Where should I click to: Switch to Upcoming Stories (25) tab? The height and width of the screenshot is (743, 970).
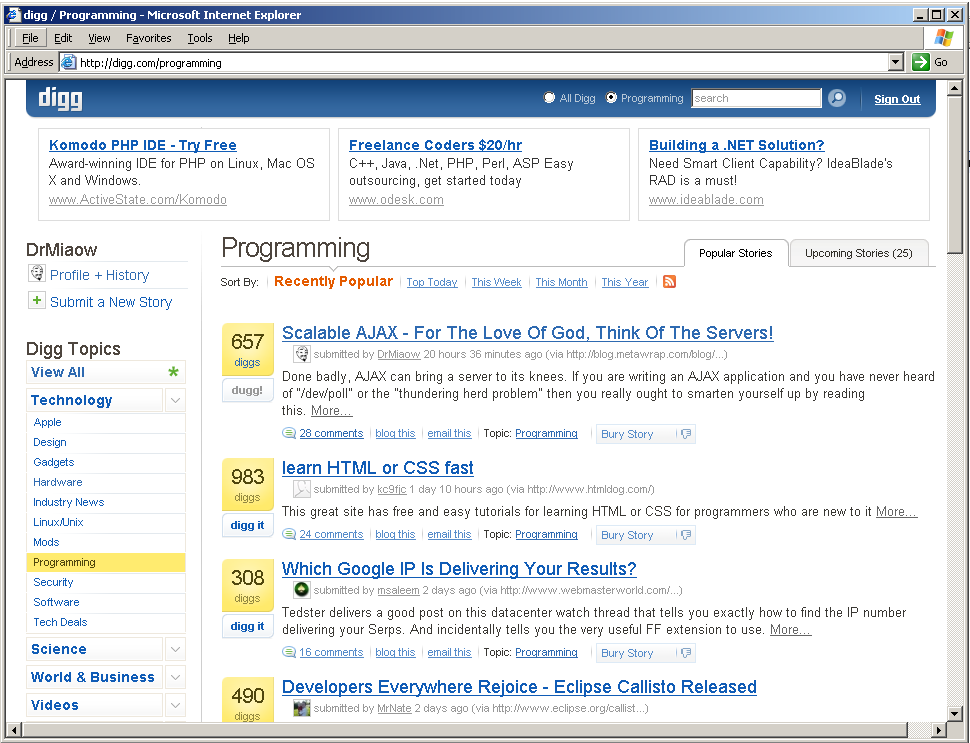[x=858, y=253]
